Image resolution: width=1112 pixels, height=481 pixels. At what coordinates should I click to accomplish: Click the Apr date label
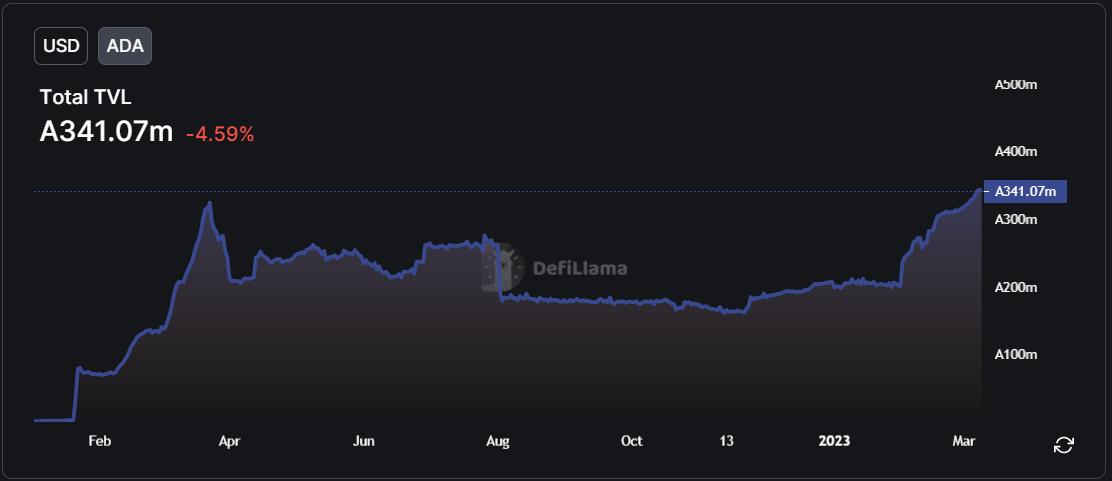pyautogui.click(x=229, y=441)
